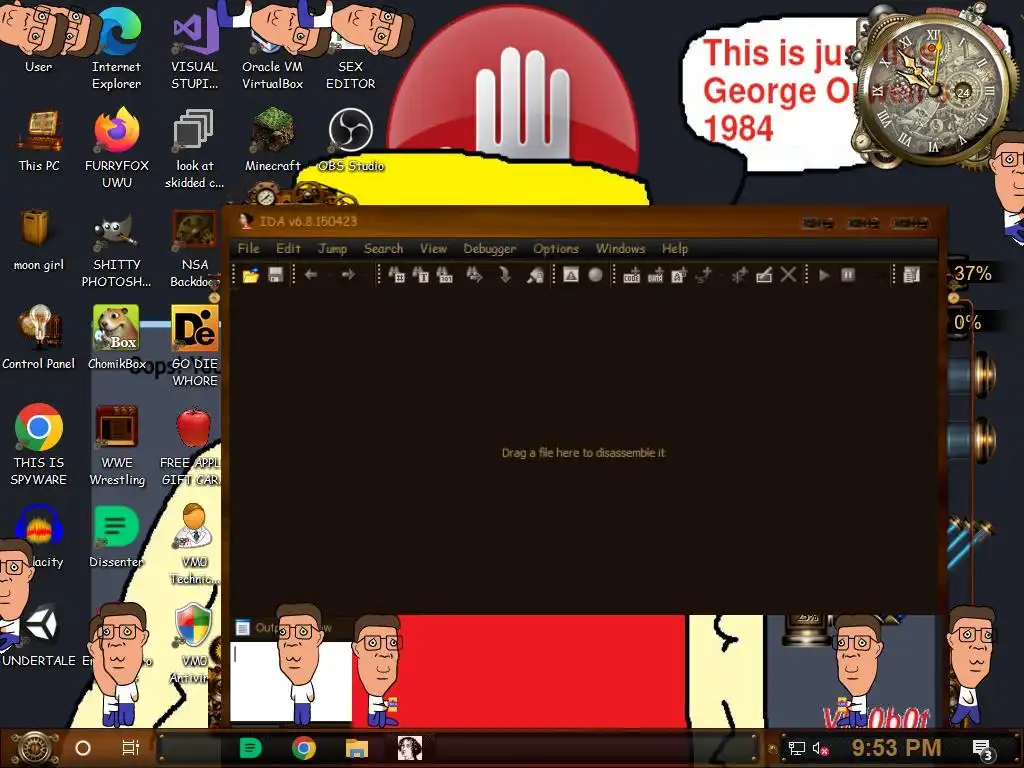Image resolution: width=1024 pixels, height=768 pixels.
Task: Select the Internet Explorer desktop shortcut
Action: click(x=116, y=49)
